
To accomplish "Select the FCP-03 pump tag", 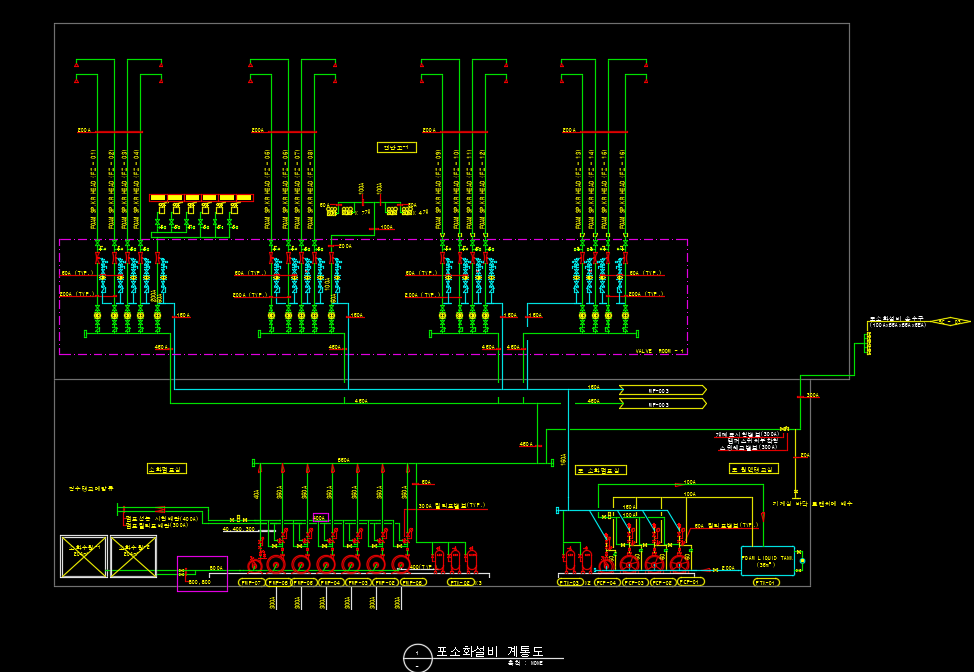I will [x=635, y=583].
